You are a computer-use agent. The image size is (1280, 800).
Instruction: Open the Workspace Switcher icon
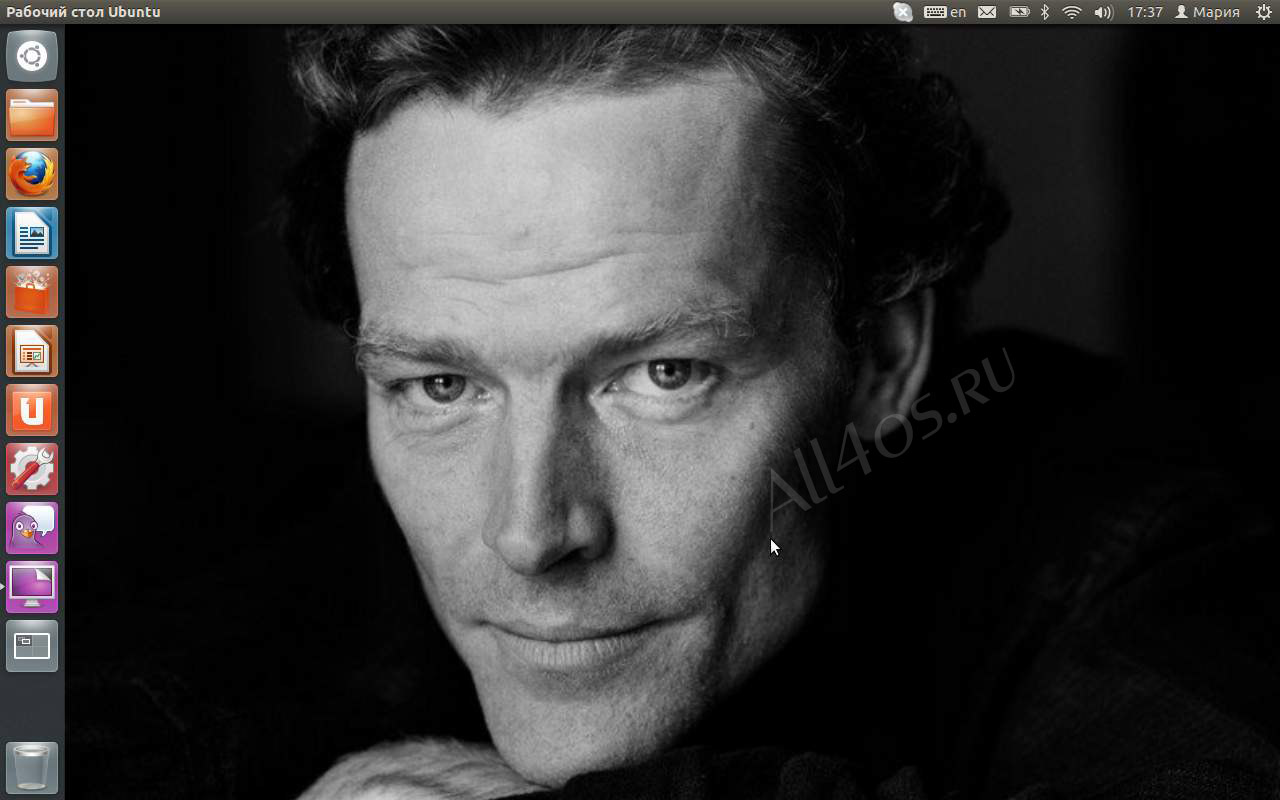(32, 646)
